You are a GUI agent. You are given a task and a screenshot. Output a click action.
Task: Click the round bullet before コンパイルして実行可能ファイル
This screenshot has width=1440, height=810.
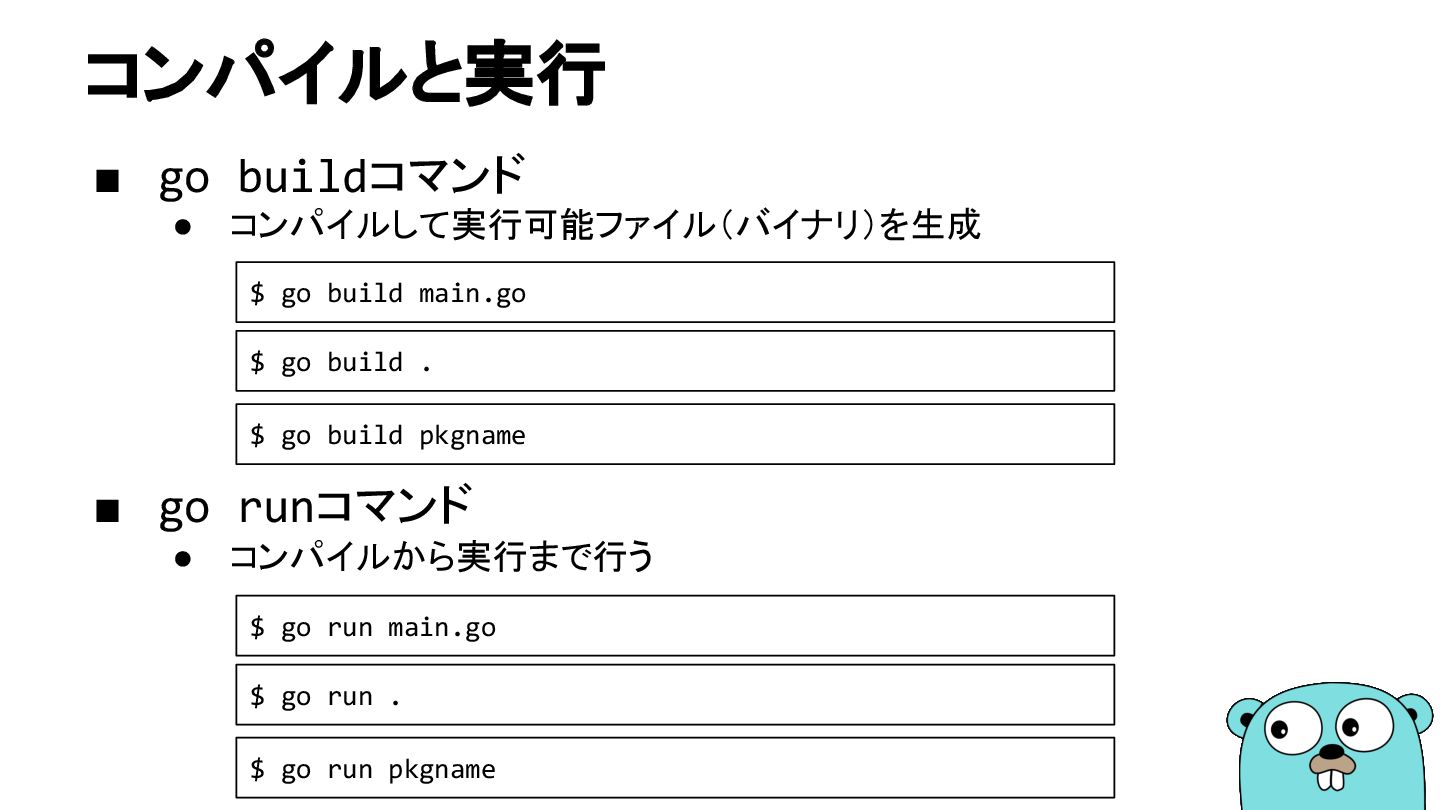click(x=183, y=227)
